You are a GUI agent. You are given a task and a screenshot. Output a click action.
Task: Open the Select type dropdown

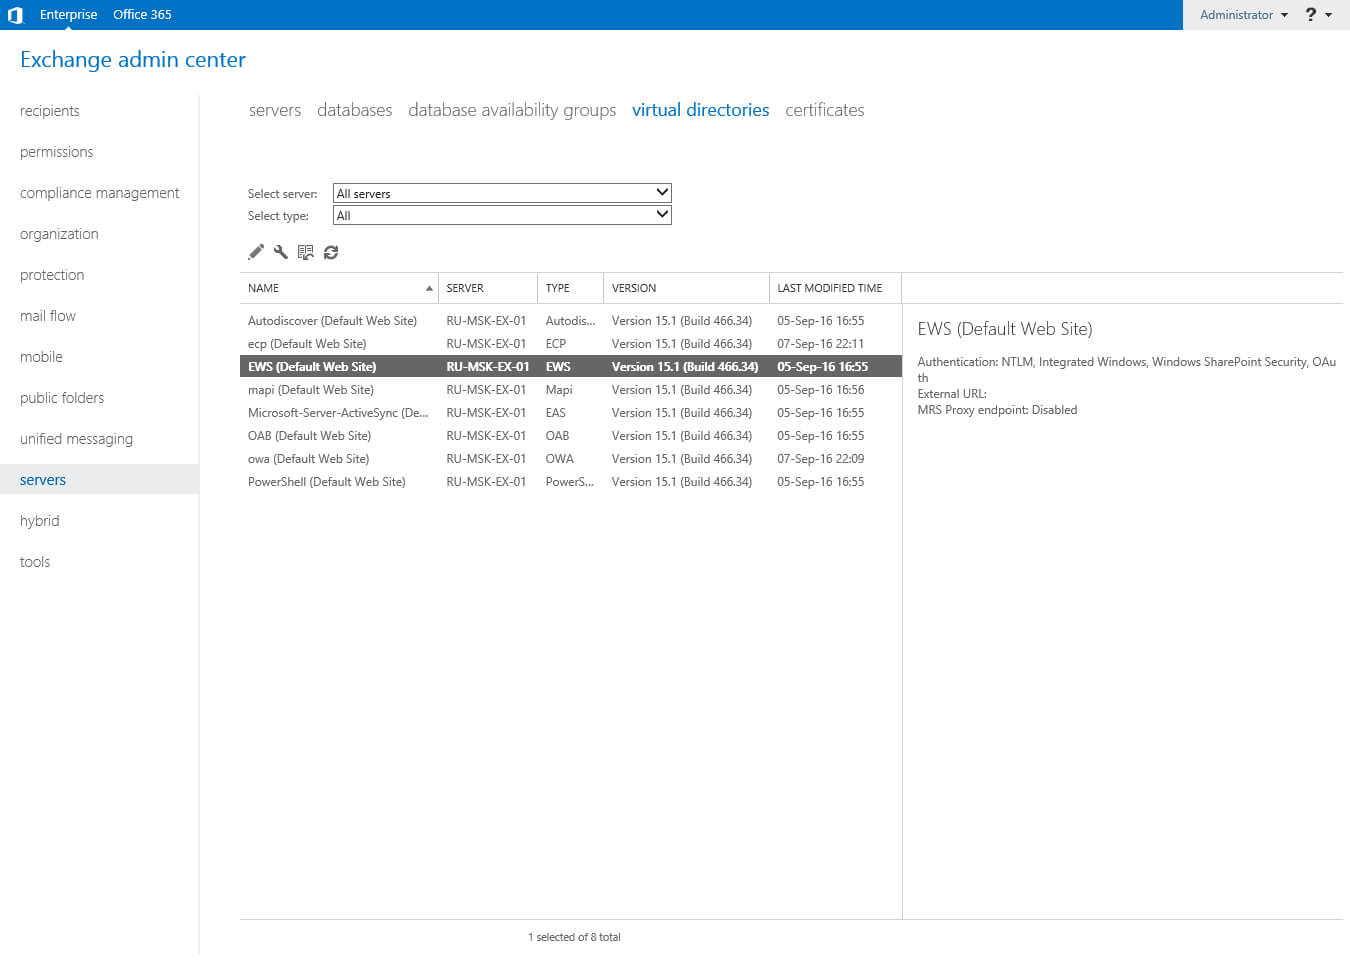coord(502,215)
